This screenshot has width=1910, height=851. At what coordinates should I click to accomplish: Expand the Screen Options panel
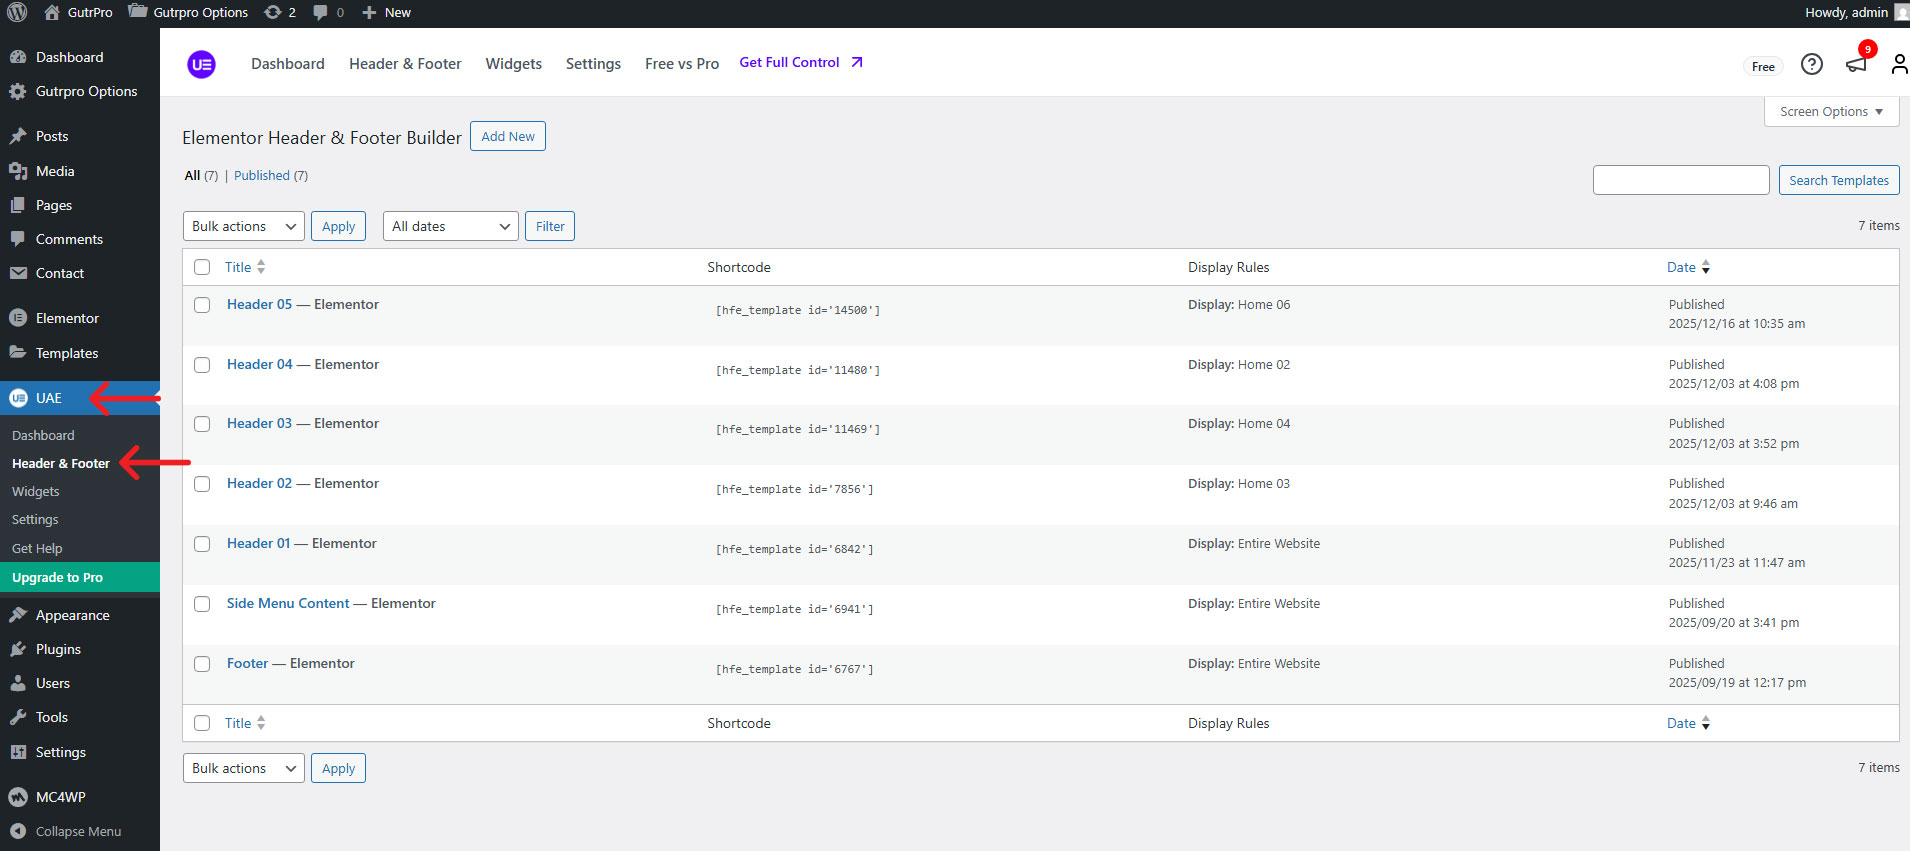click(x=1830, y=112)
